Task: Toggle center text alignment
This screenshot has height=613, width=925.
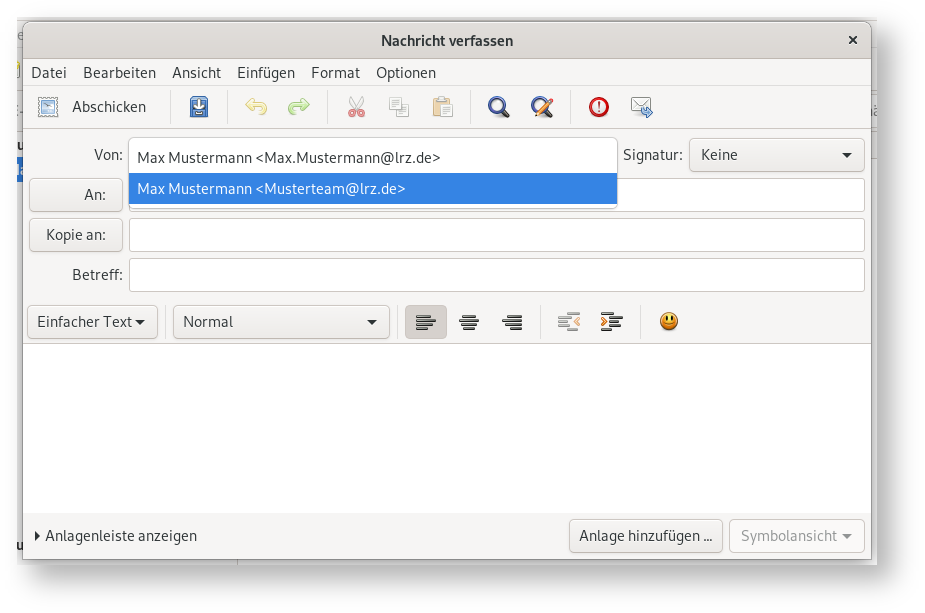Action: [469, 322]
